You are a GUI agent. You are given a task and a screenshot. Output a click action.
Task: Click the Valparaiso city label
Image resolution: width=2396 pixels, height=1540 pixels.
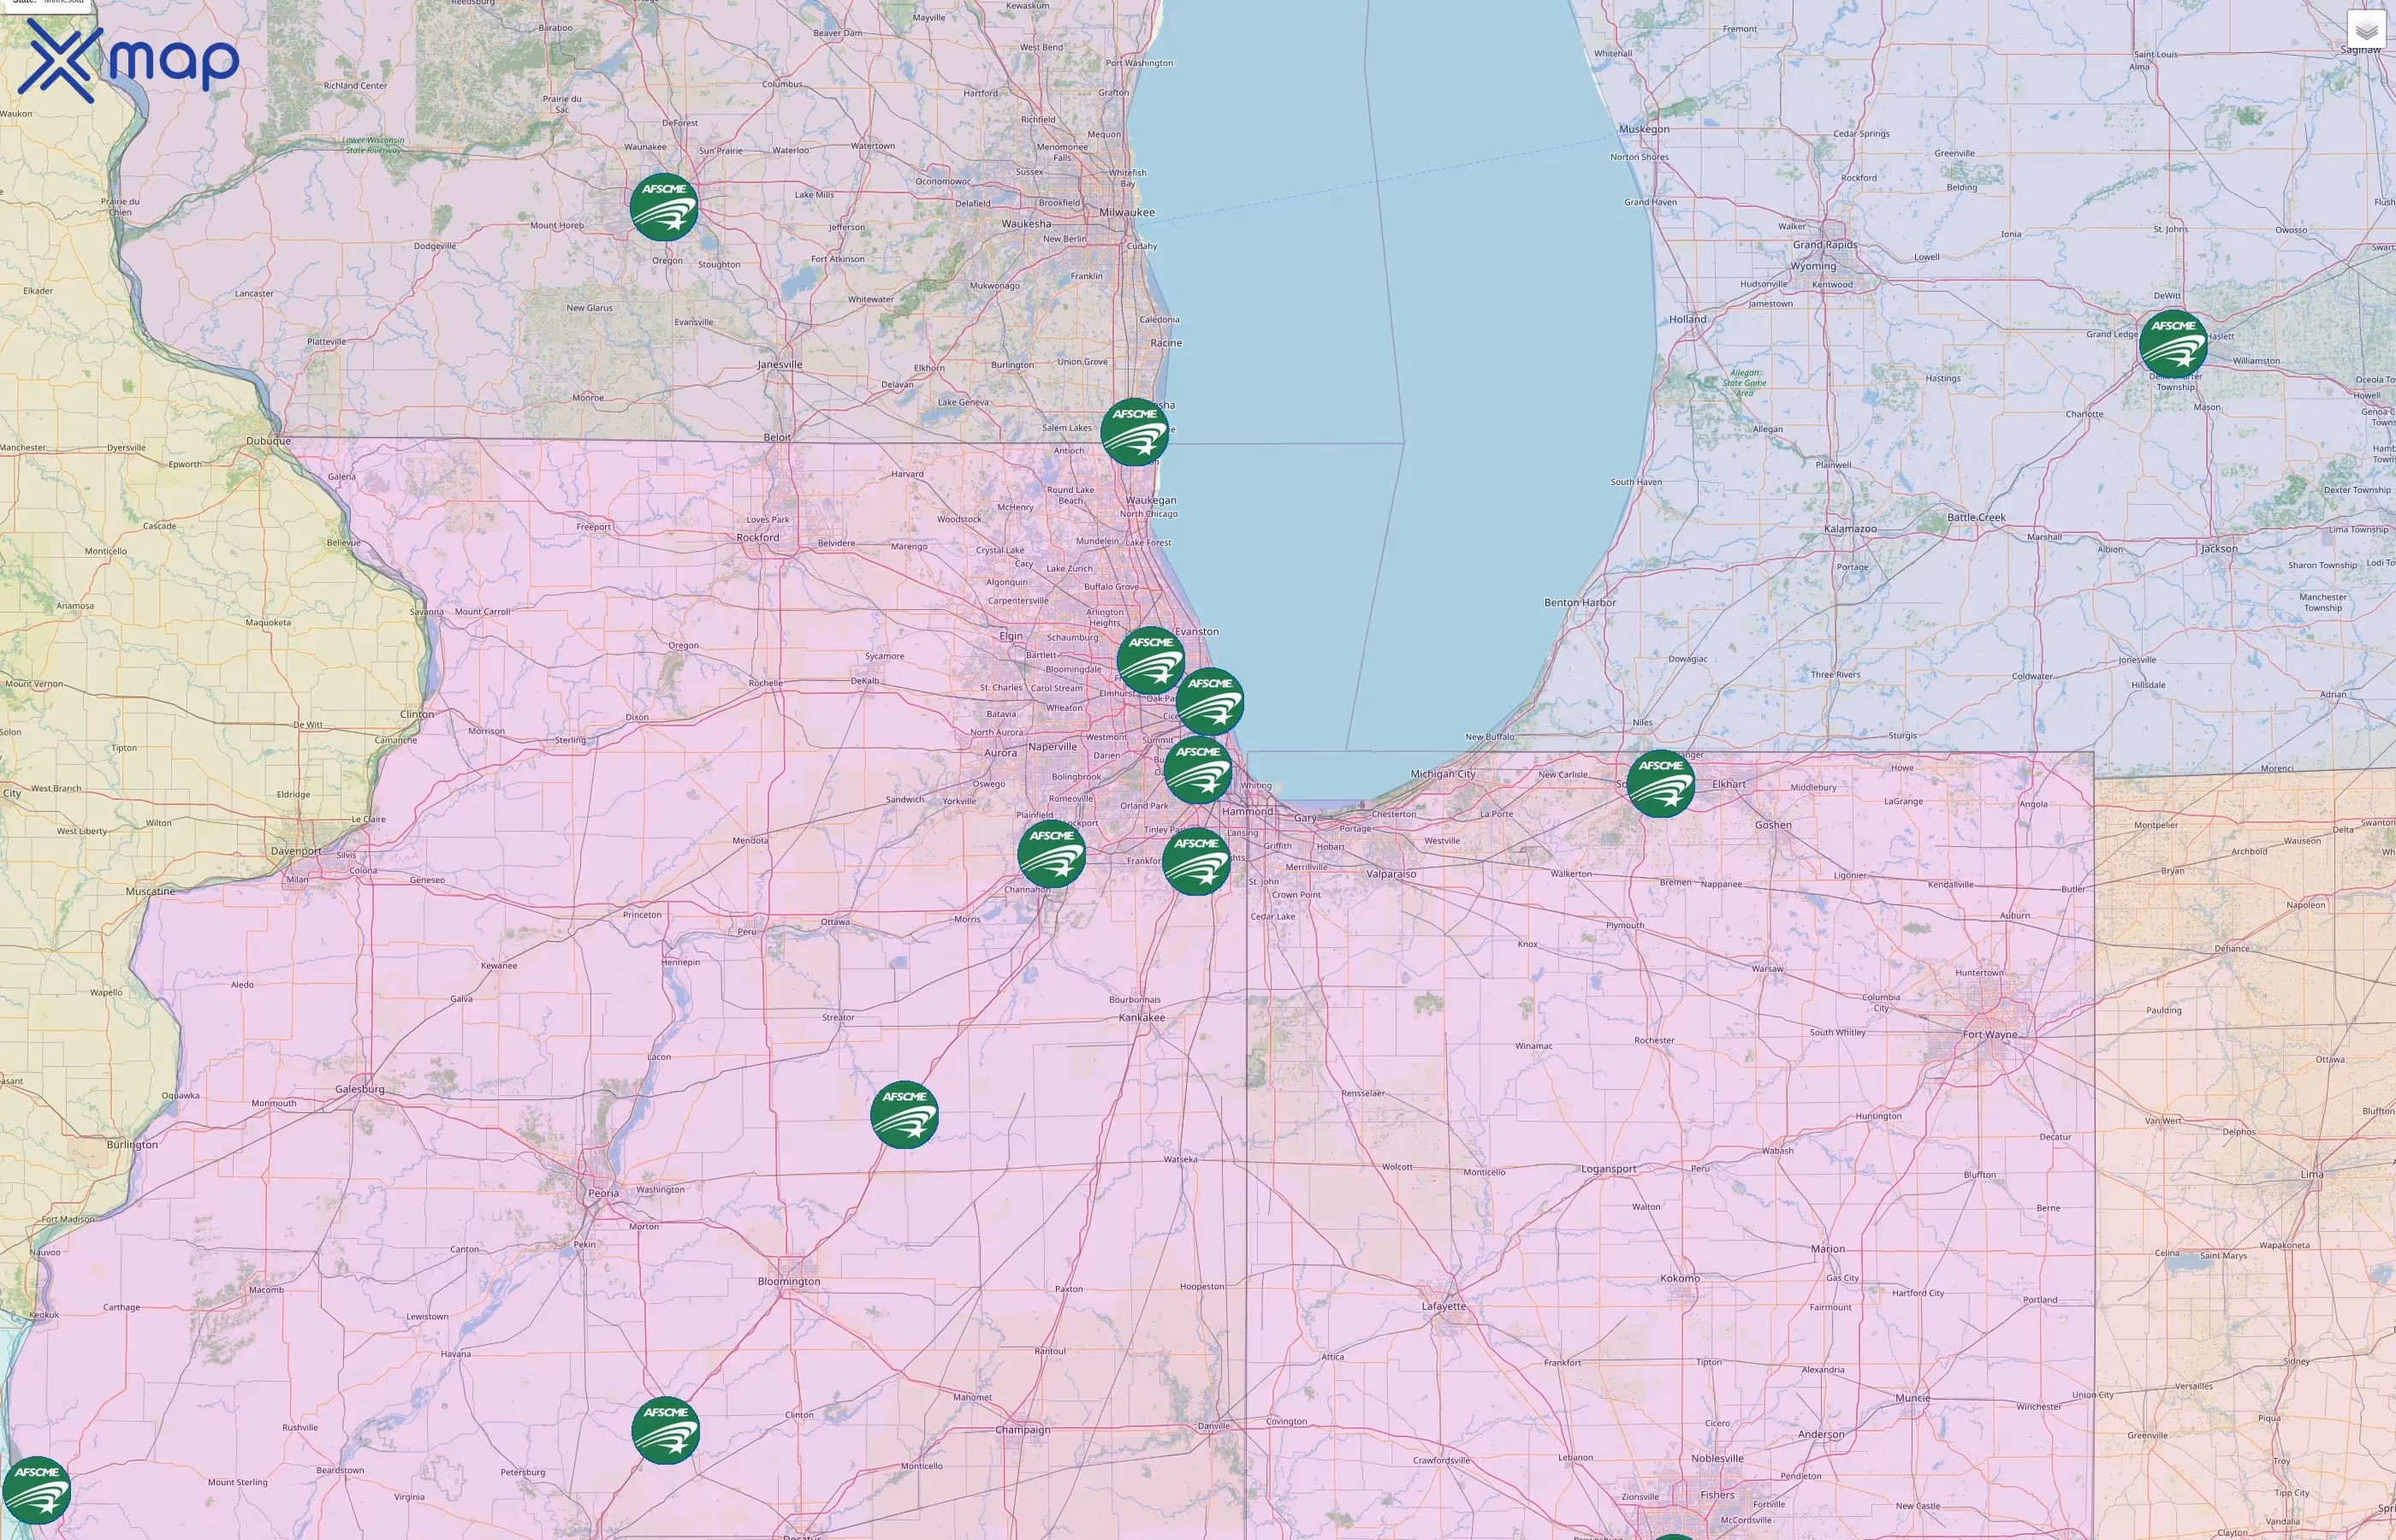click(x=1391, y=874)
